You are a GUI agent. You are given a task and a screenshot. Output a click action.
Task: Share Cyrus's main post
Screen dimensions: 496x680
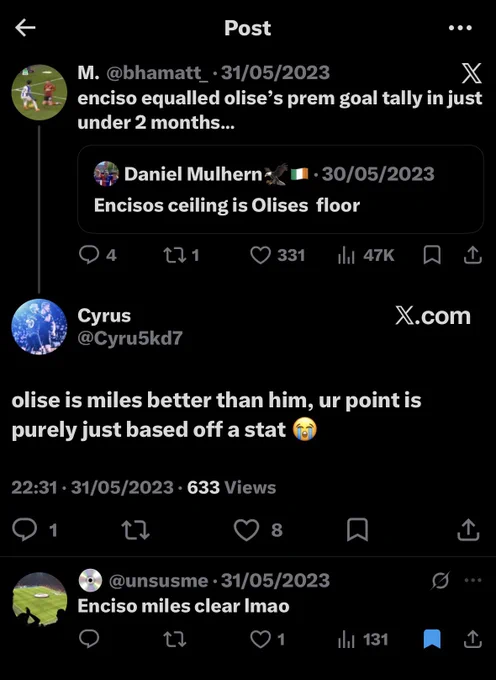coord(468,530)
